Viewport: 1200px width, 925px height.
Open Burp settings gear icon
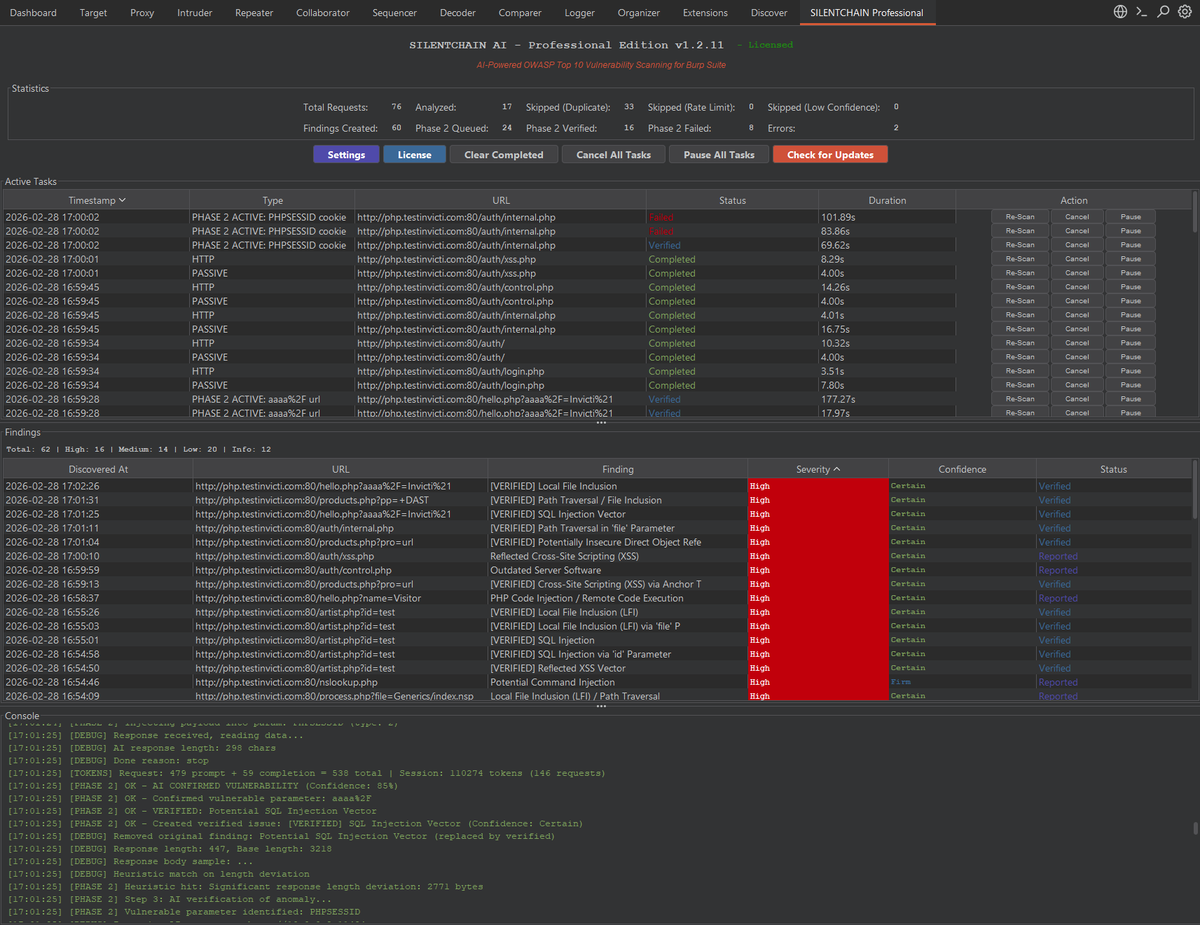pos(1185,12)
